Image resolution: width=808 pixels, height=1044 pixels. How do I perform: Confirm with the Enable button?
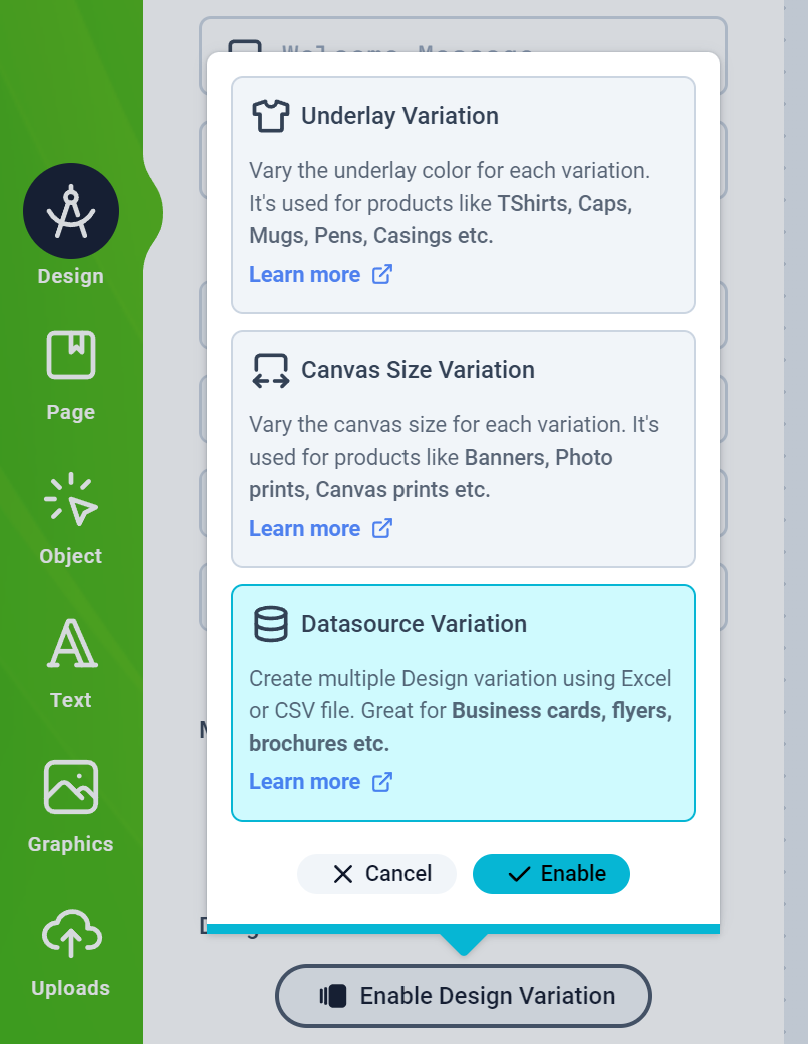(551, 874)
